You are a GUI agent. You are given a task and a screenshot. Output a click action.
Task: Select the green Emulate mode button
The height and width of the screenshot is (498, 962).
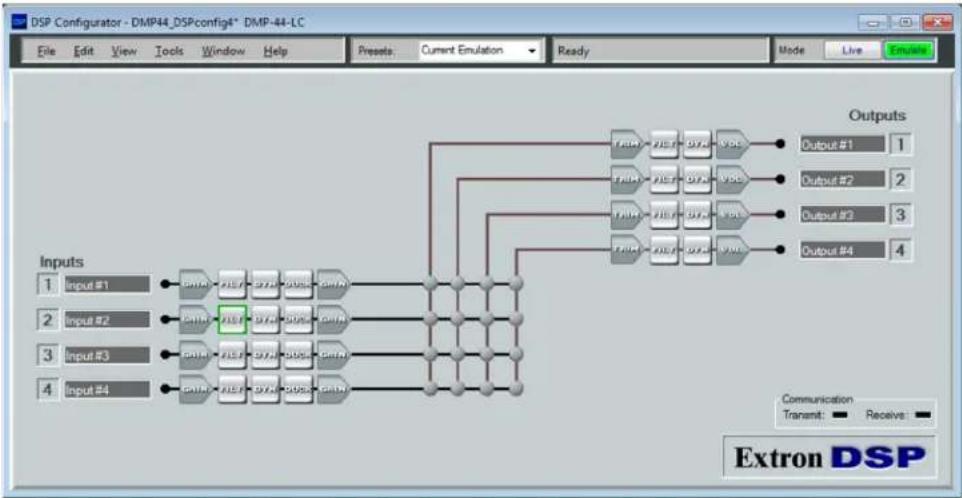coord(909,51)
